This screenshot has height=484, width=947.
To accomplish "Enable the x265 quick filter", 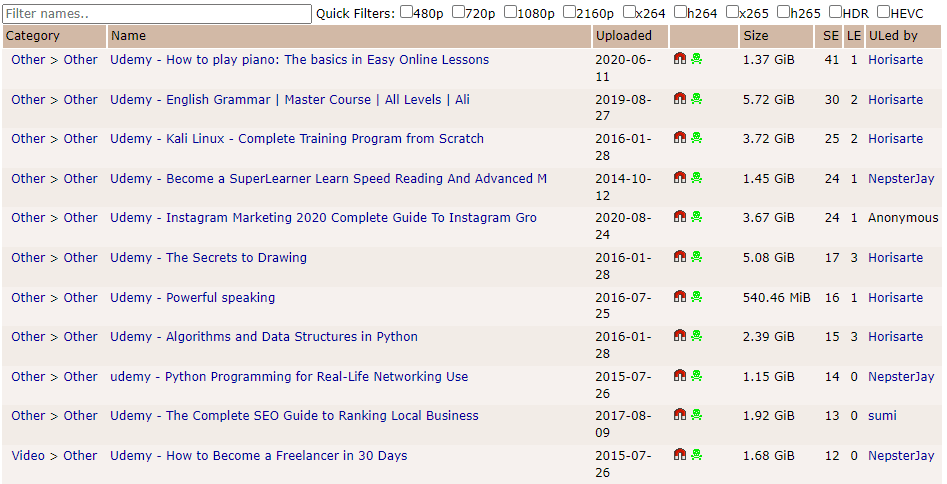I will [732, 11].
